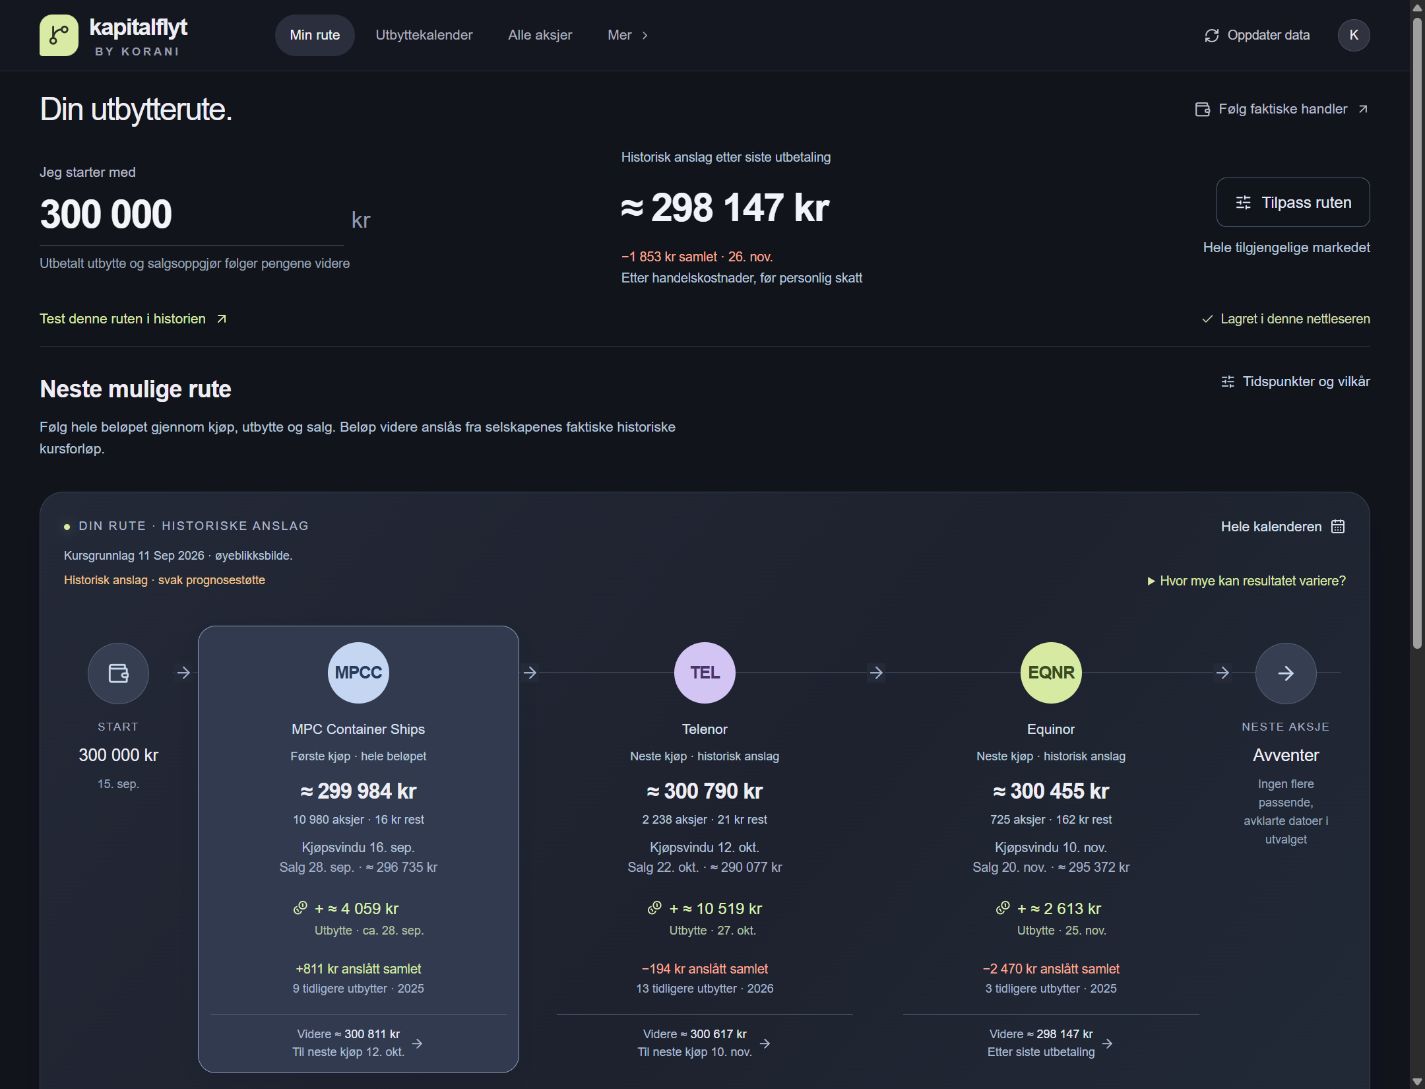Click the arrow after Videre ≈ 298 147 kr
Screen dimensions: 1425x1089
[1107, 1043]
